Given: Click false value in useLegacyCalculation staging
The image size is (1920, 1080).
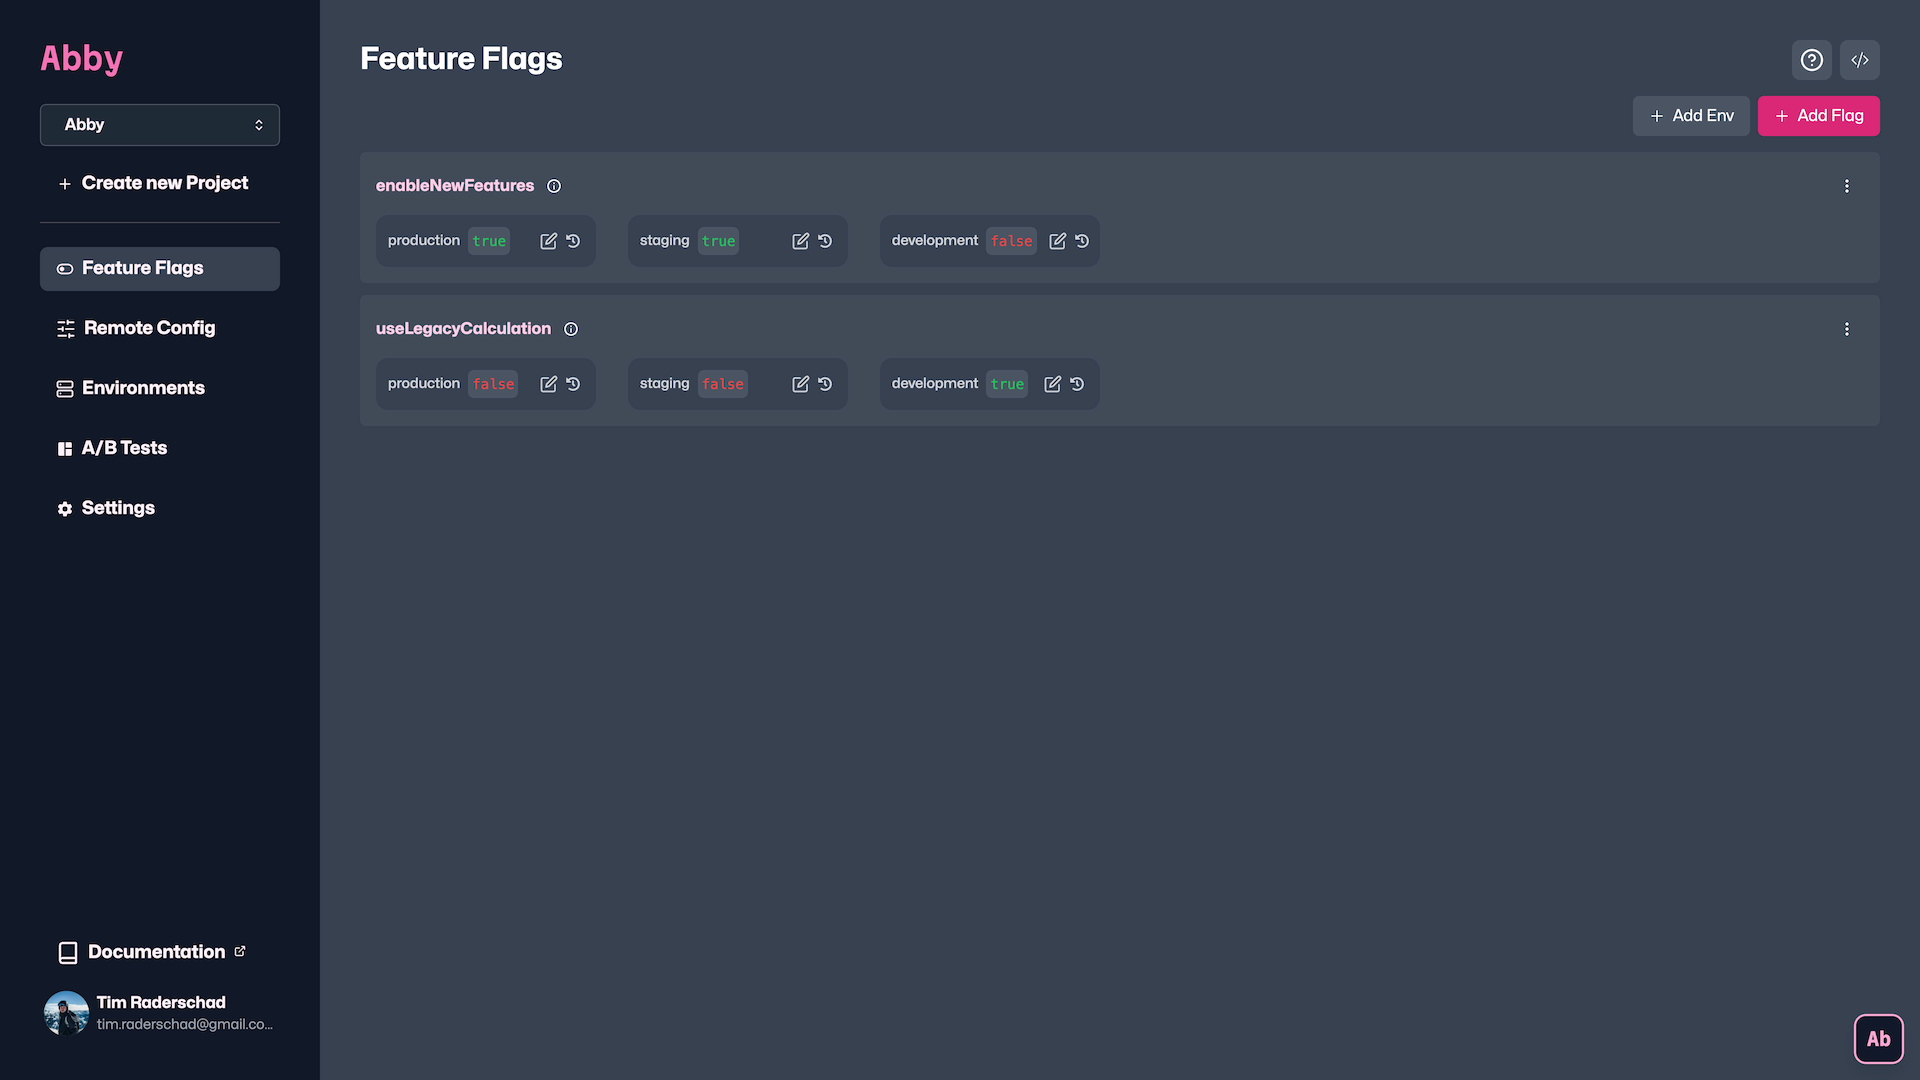Looking at the screenshot, I should point(723,384).
